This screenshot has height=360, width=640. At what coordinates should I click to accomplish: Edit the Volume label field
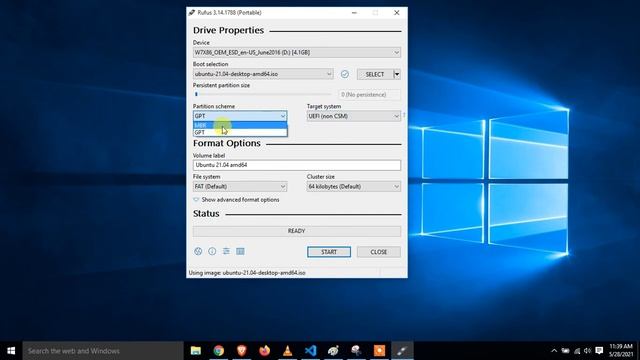click(297, 165)
